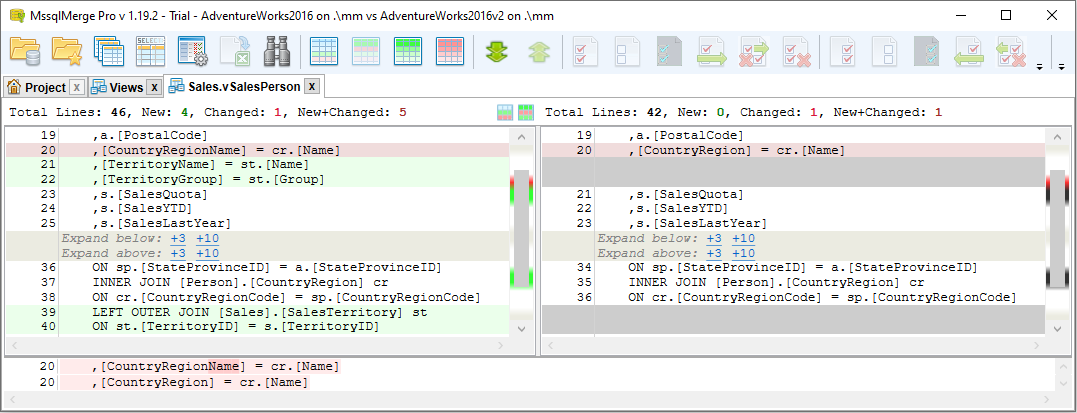Check all items in right toolbar group
1077x413 pixels.
(843, 52)
